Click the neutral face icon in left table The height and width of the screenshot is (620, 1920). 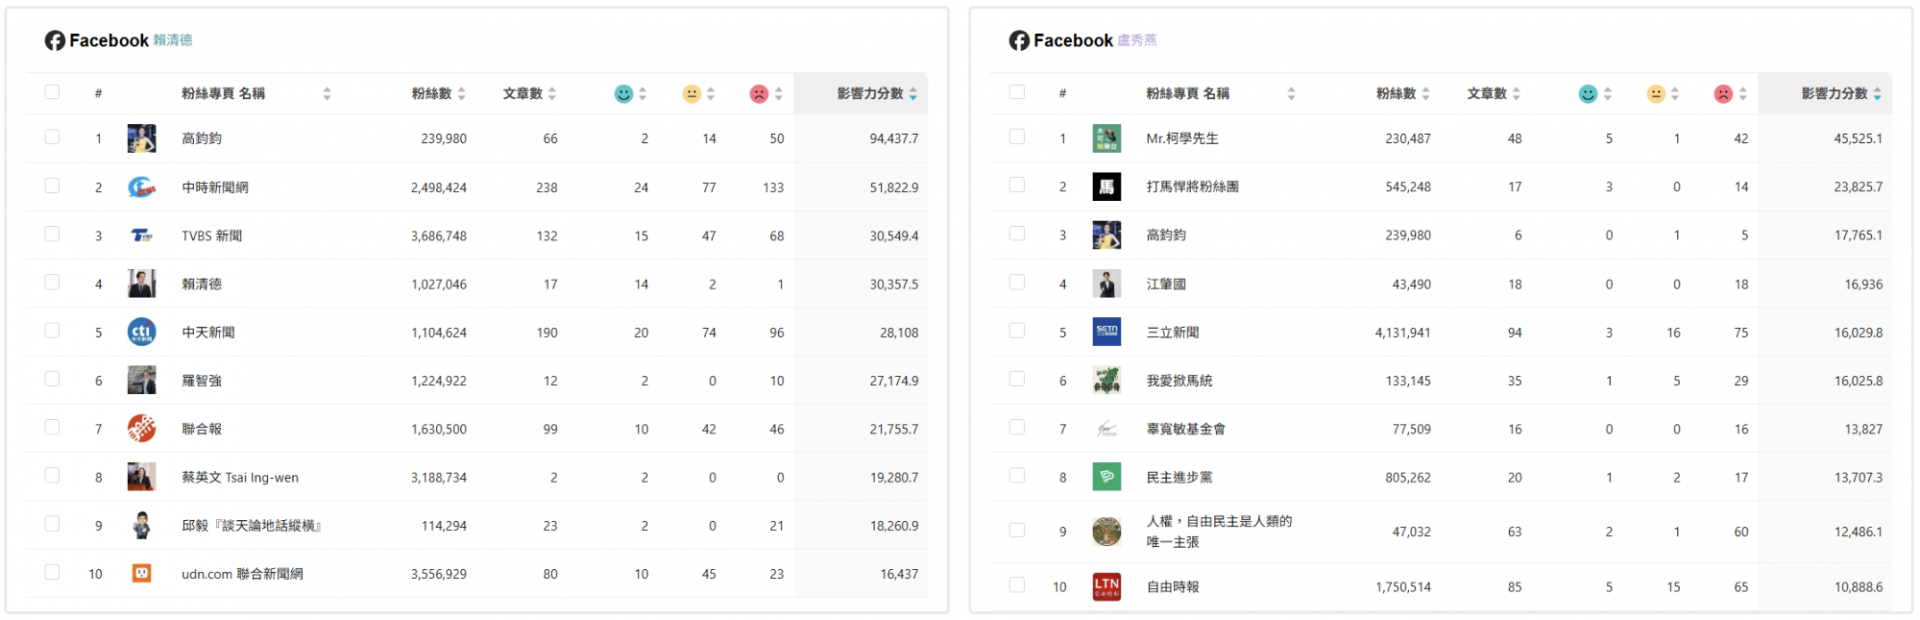[x=692, y=93]
